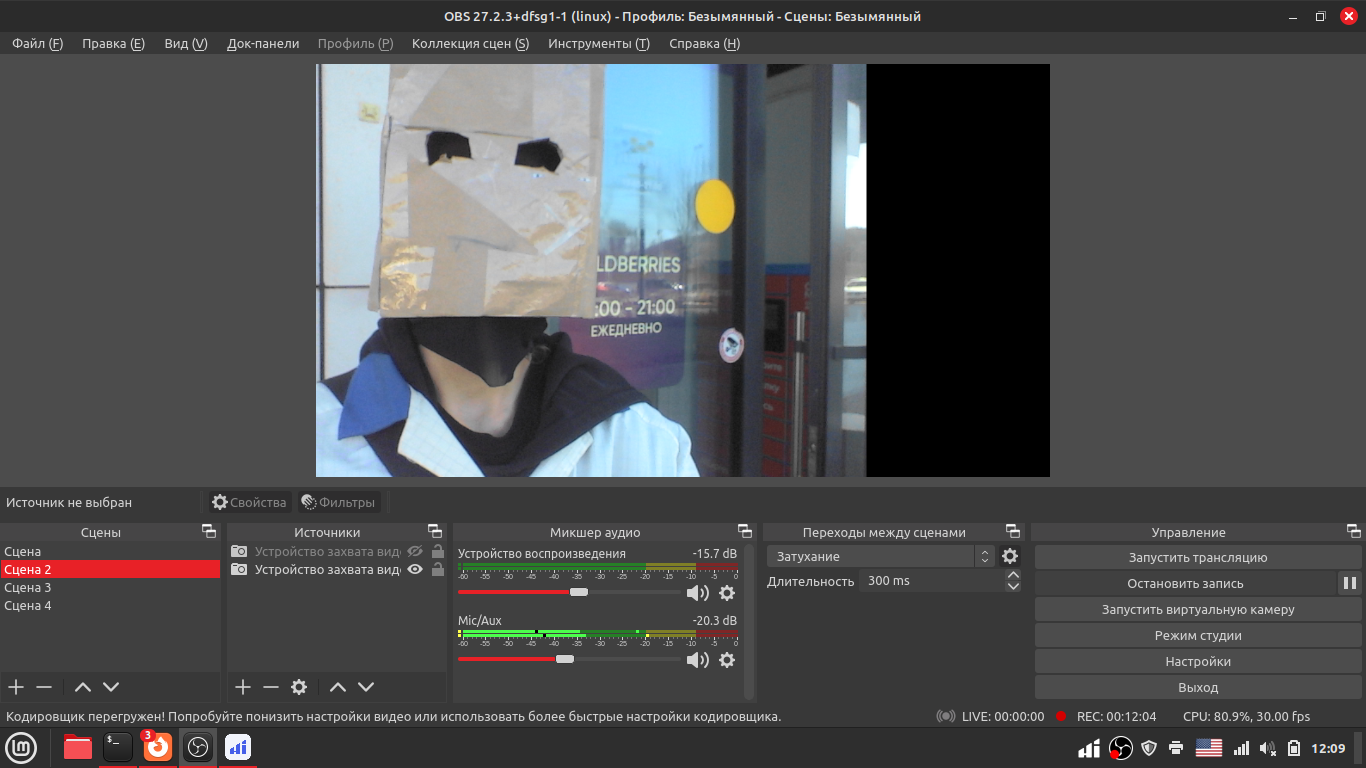Open settings gear for Устройство воспроизведения audio
The height and width of the screenshot is (768, 1366).
coord(727,593)
